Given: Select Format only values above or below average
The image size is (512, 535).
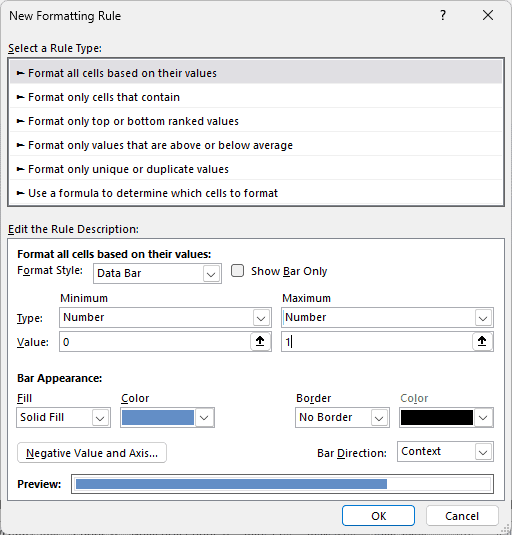Looking at the screenshot, I should pyautogui.click(x=256, y=145).
